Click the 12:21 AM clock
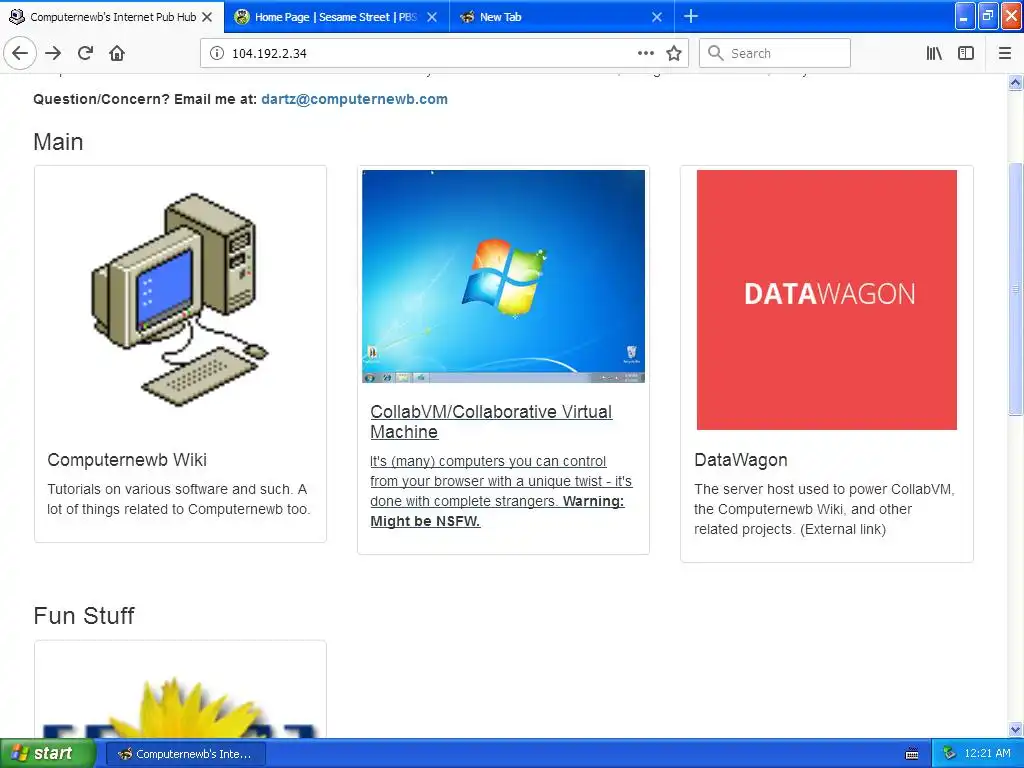Screen dimensions: 1024x768 point(987,754)
